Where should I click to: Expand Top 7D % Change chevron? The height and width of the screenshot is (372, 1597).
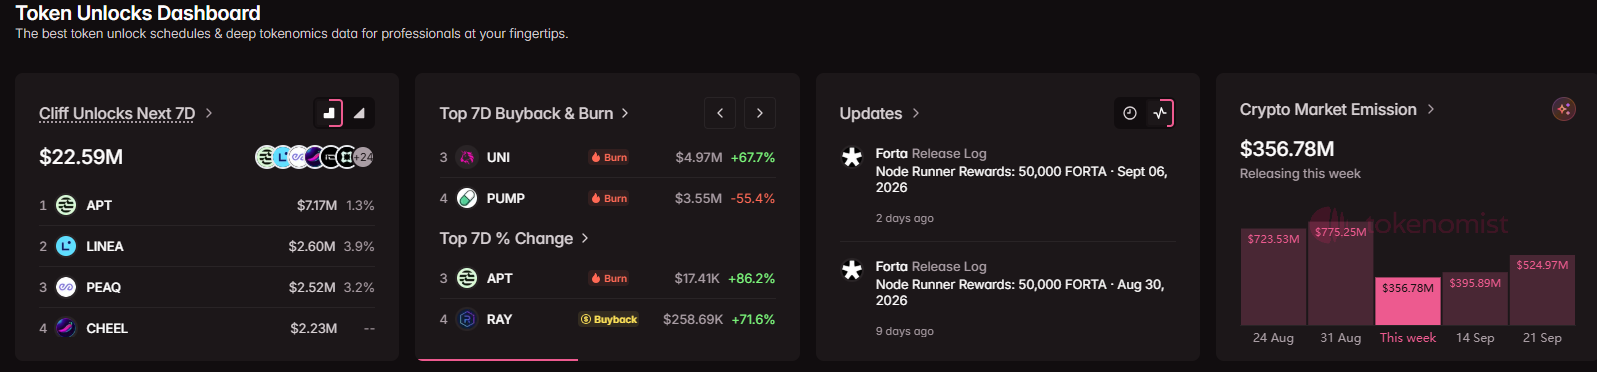[585, 238]
